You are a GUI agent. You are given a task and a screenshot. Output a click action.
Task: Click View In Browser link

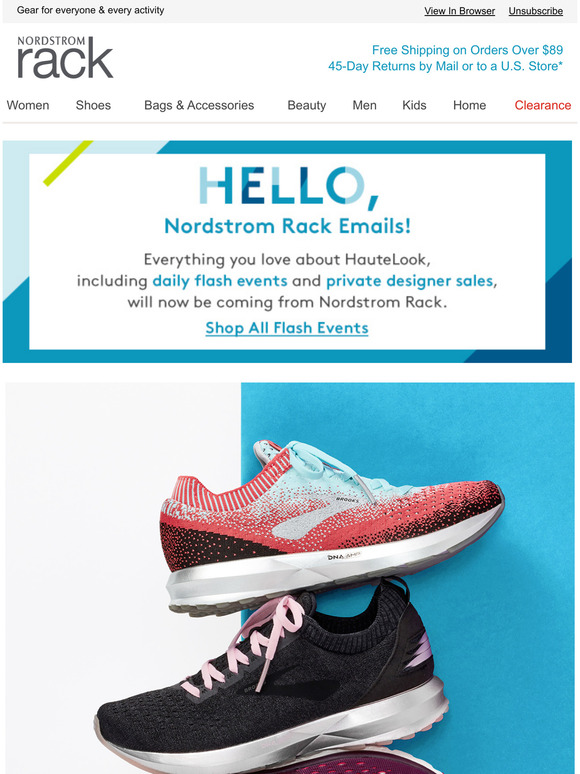pyautogui.click(x=460, y=11)
